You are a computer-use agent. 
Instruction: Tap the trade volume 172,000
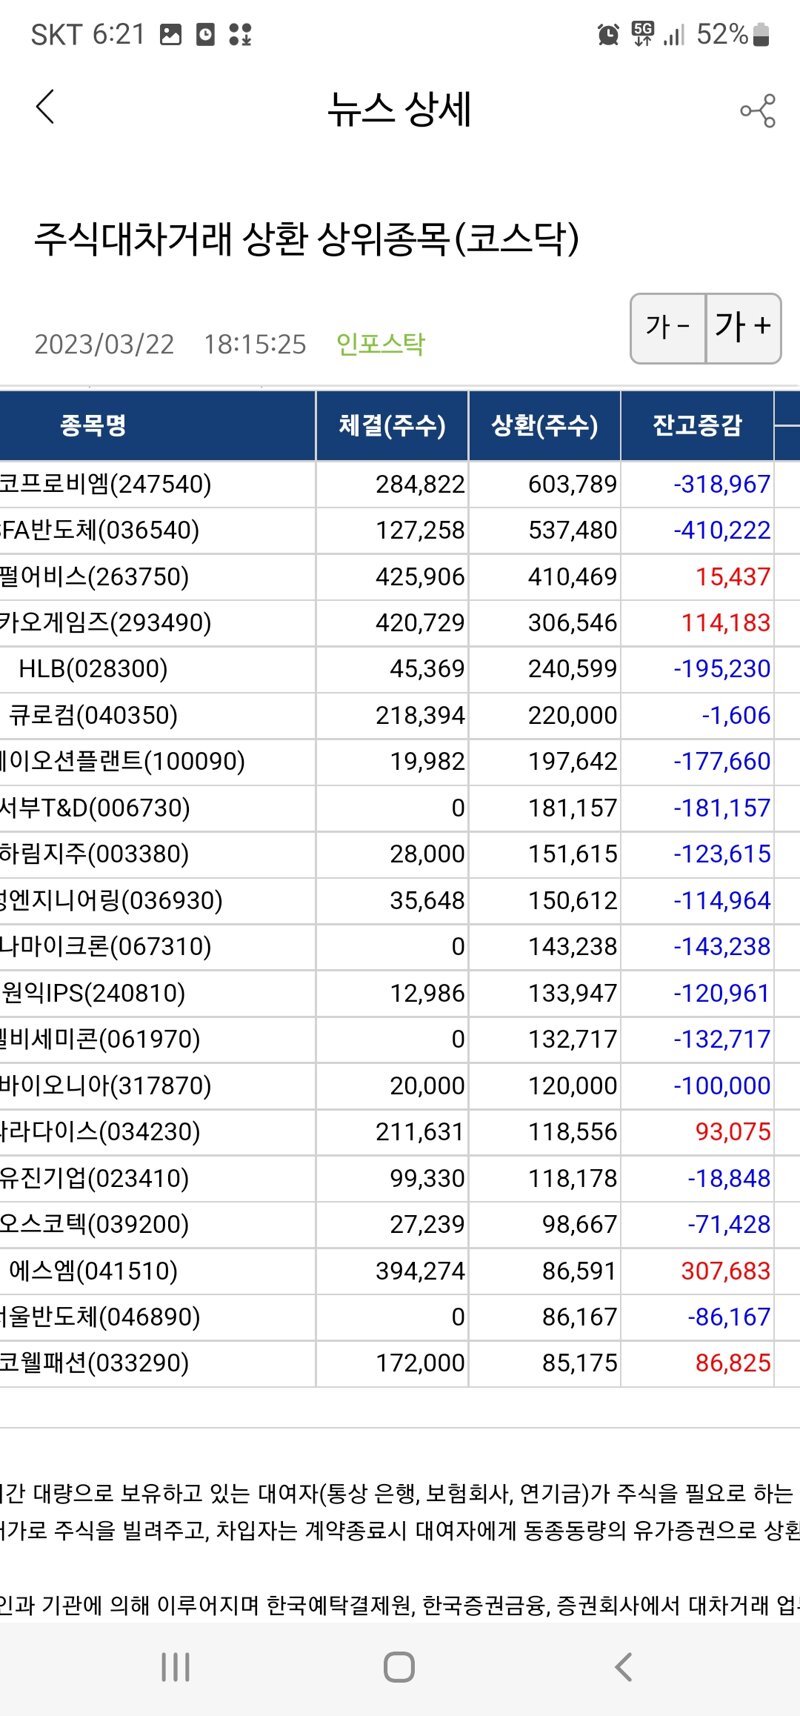pyautogui.click(x=421, y=1364)
